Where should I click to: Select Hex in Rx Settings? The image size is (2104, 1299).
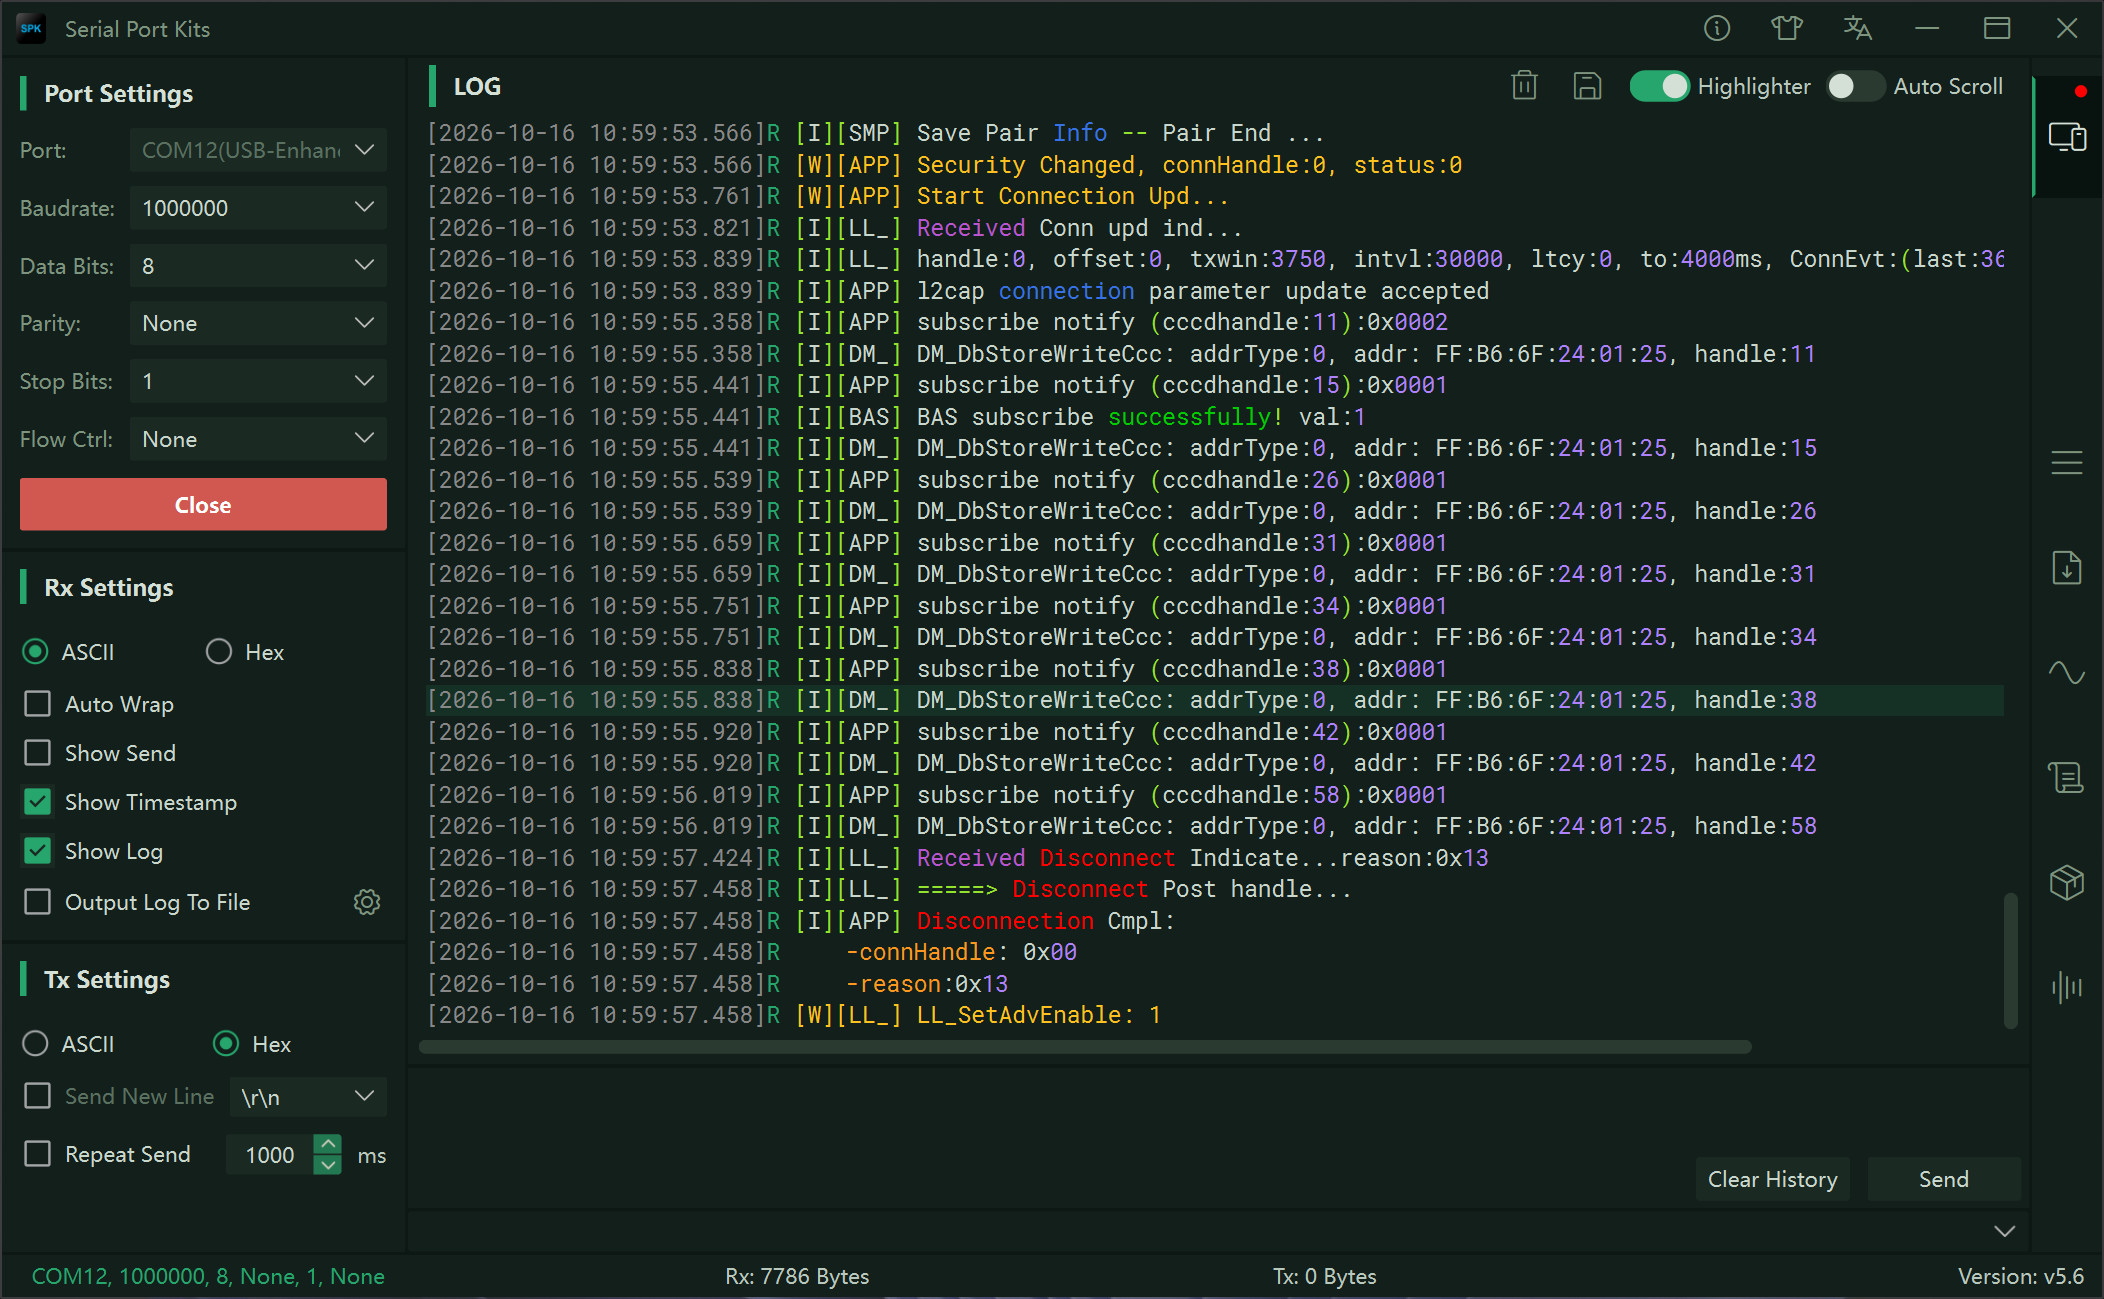[x=219, y=652]
